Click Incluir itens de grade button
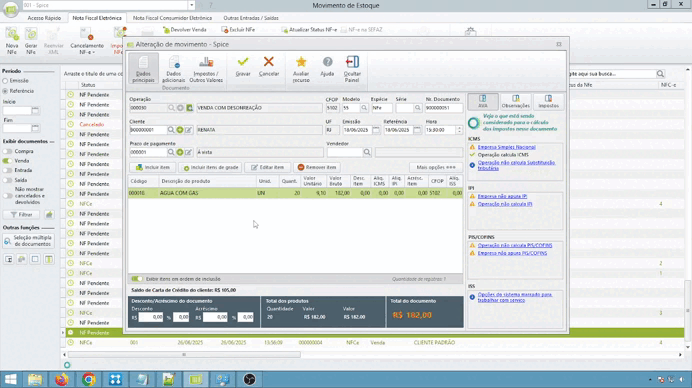692x388 pixels. click(x=211, y=167)
